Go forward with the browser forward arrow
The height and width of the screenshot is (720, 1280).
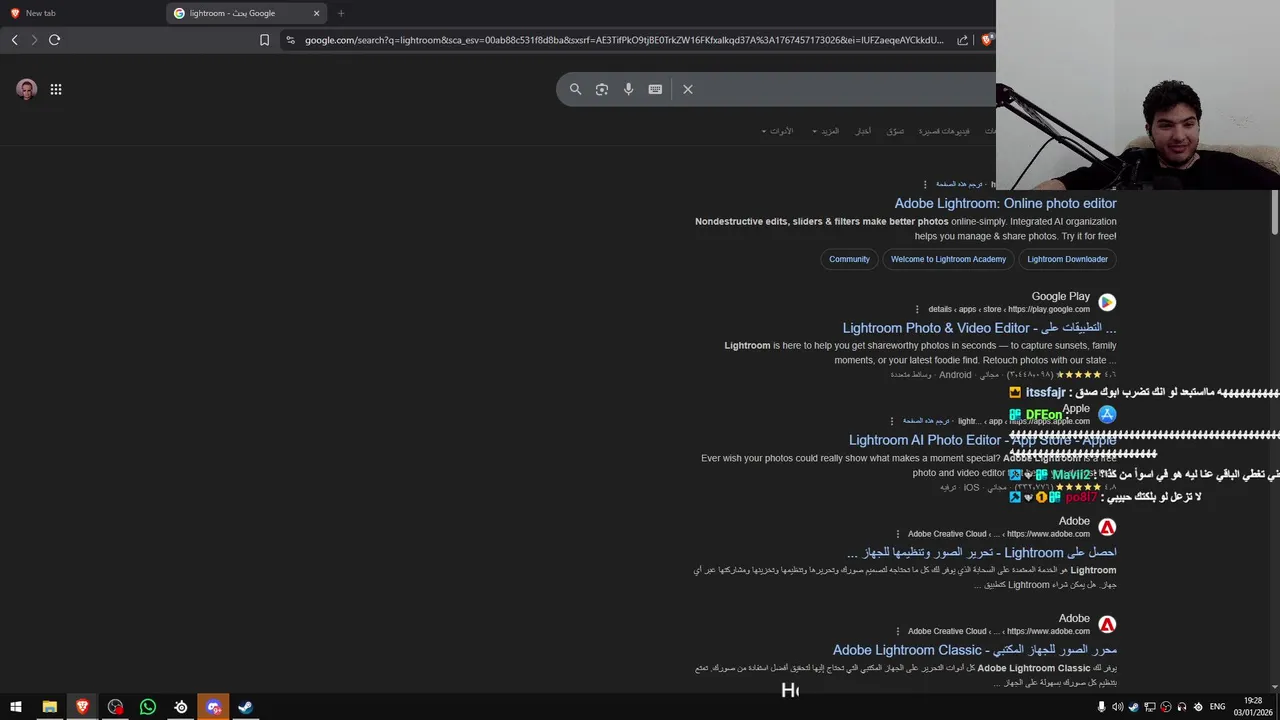click(34, 40)
